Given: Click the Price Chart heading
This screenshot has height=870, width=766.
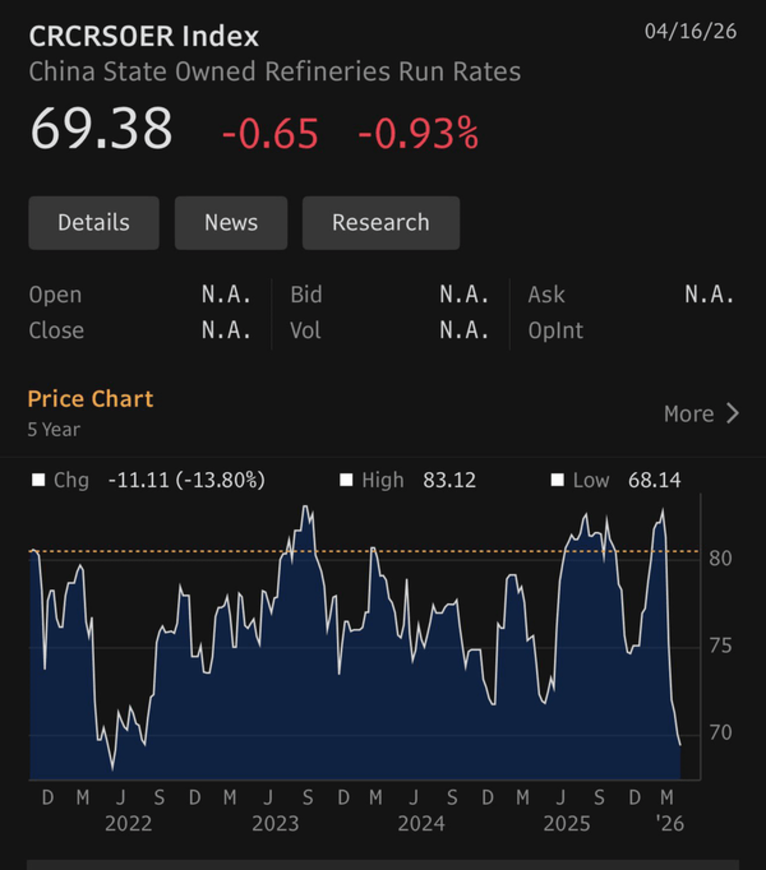Looking at the screenshot, I should click(90, 399).
